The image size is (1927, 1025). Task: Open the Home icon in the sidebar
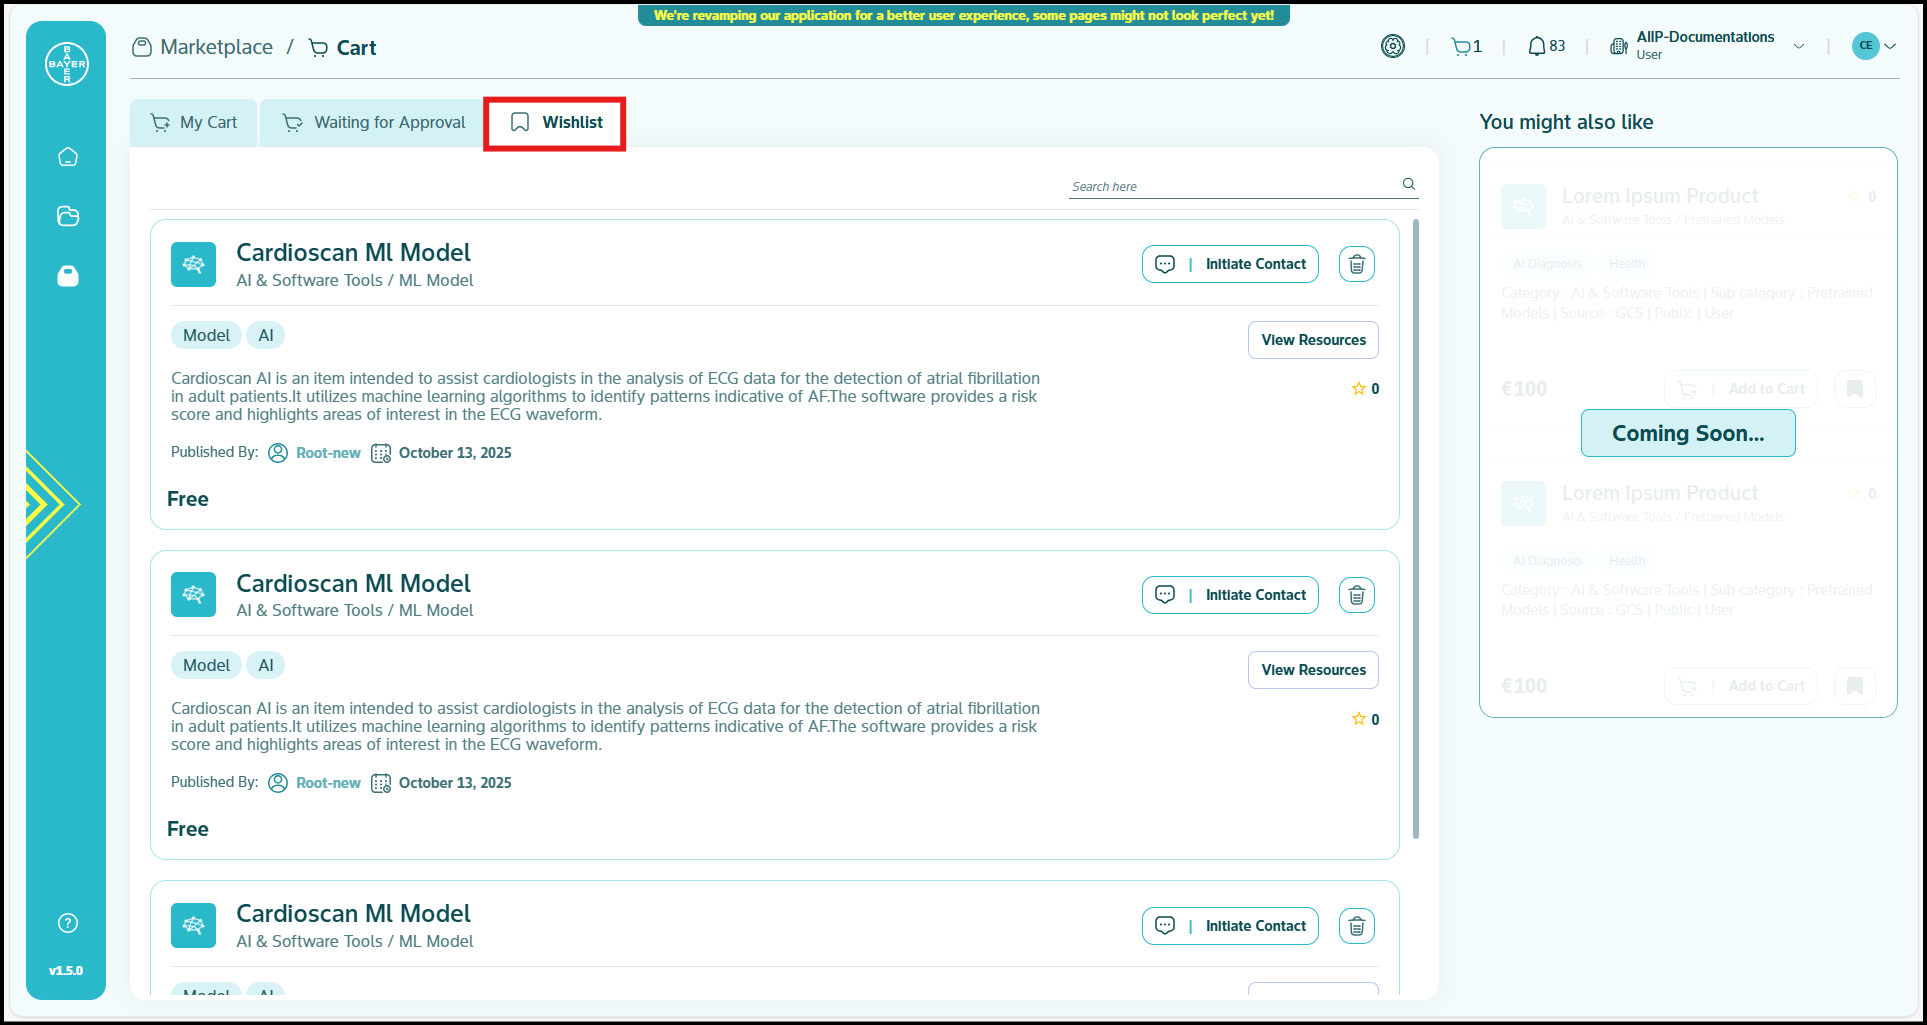pyautogui.click(x=68, y=157)
